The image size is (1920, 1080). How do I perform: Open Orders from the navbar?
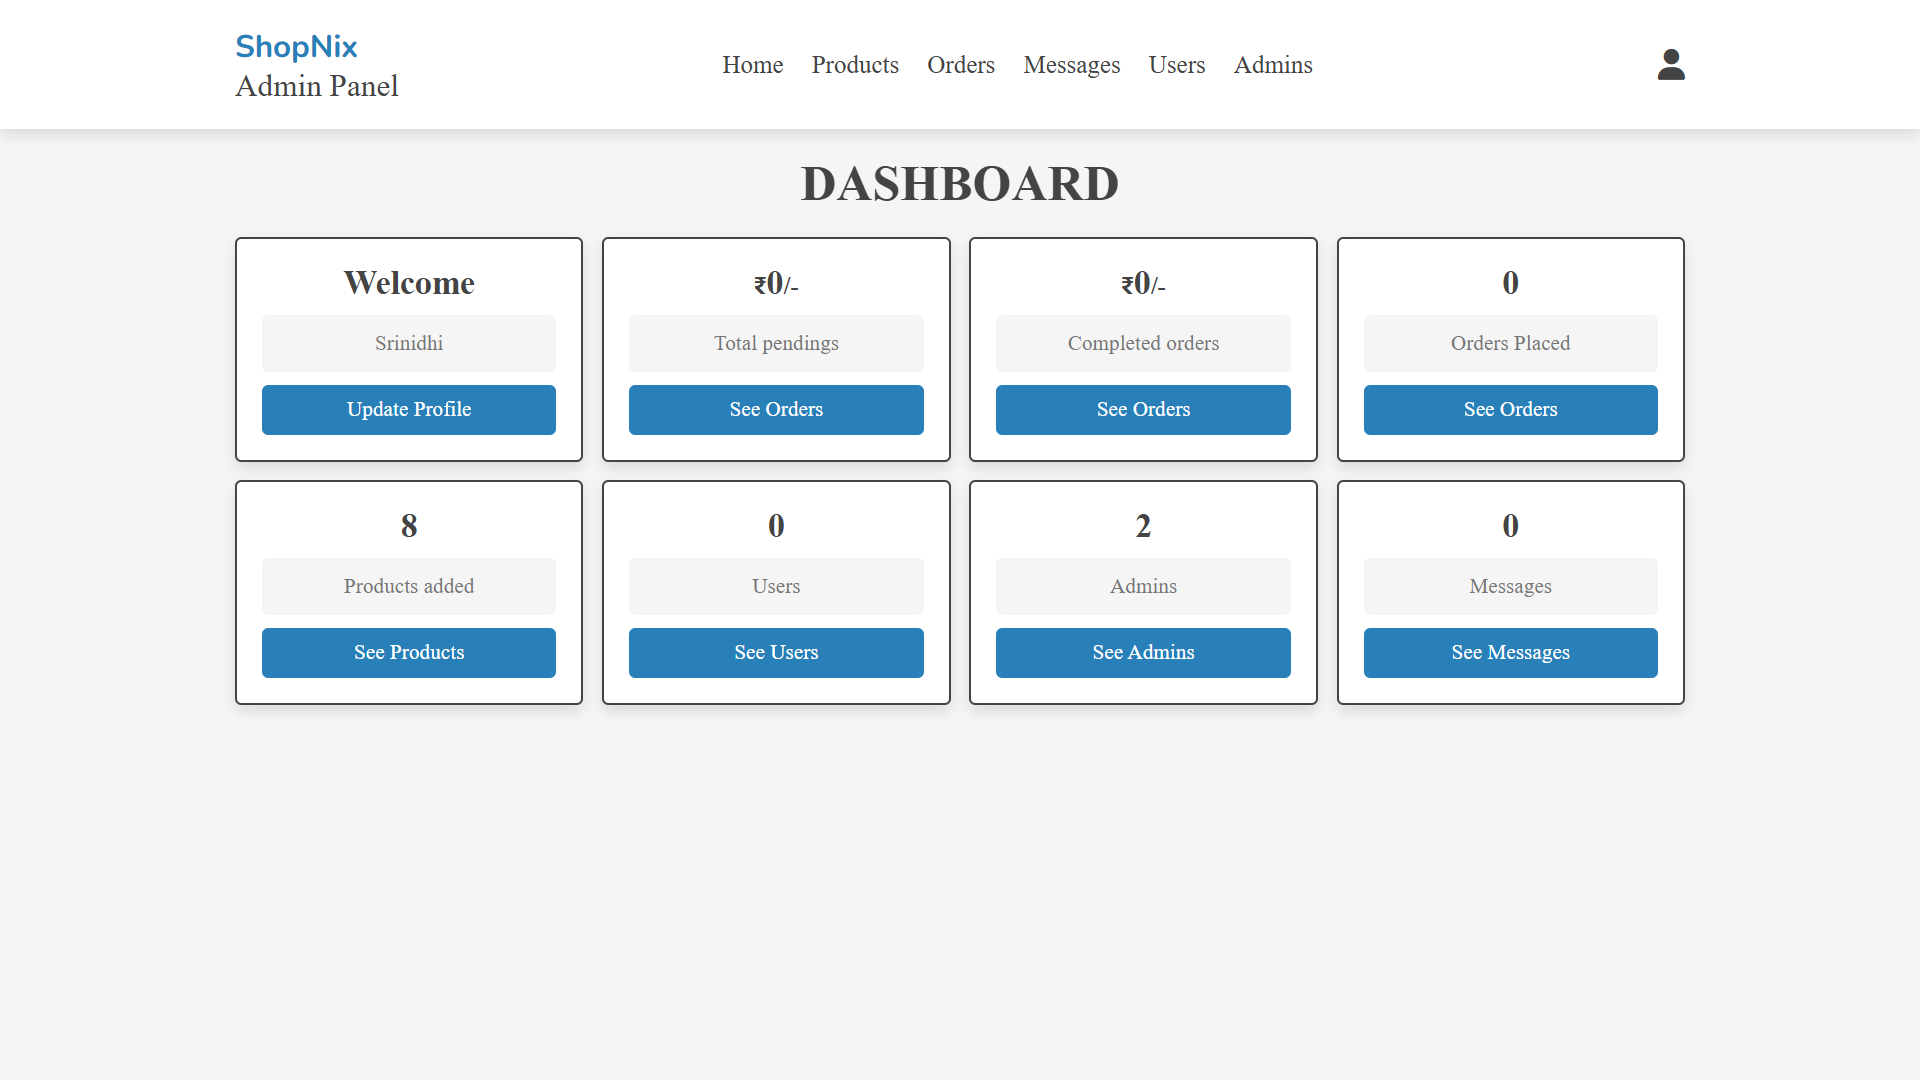click(x=960, y=65)
